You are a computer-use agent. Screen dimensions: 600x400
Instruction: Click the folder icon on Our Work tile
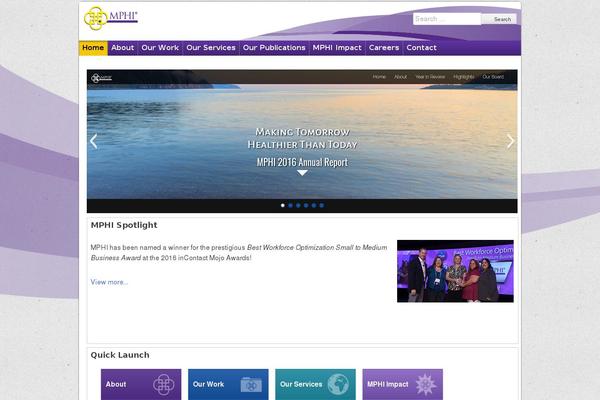(251, 385)
